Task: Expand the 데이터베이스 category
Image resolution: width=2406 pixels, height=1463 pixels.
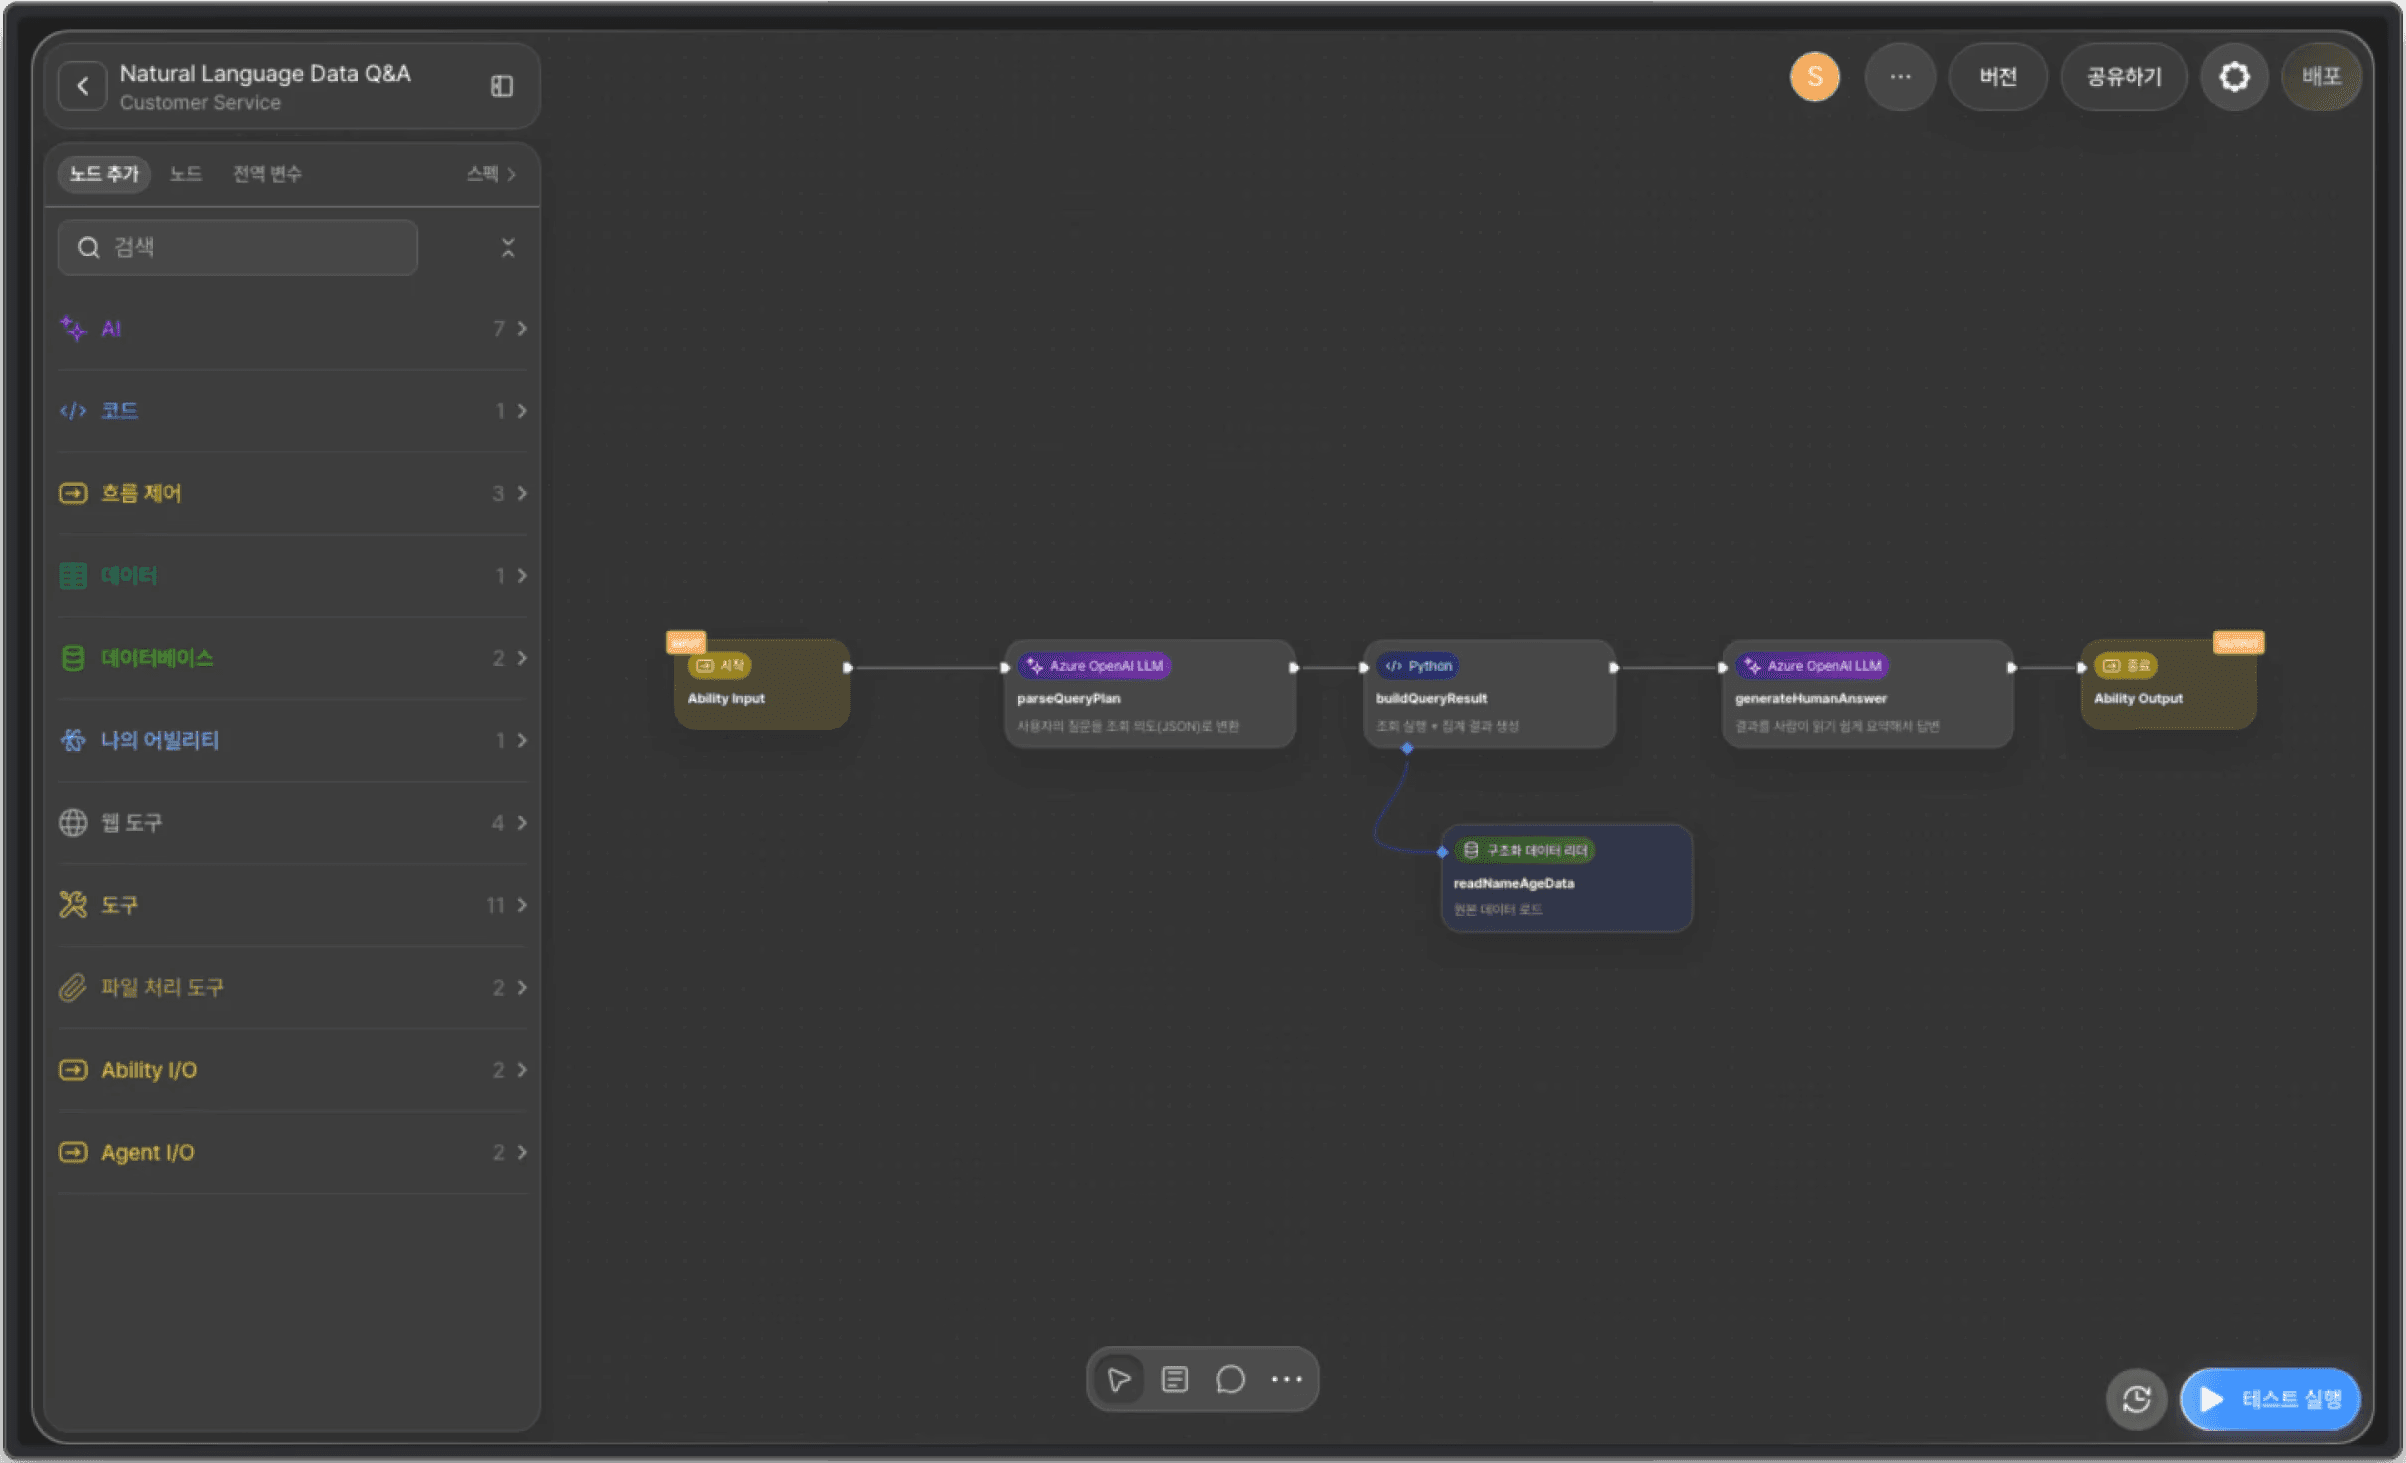Action: pyautogui.click(x=292, y=658)
